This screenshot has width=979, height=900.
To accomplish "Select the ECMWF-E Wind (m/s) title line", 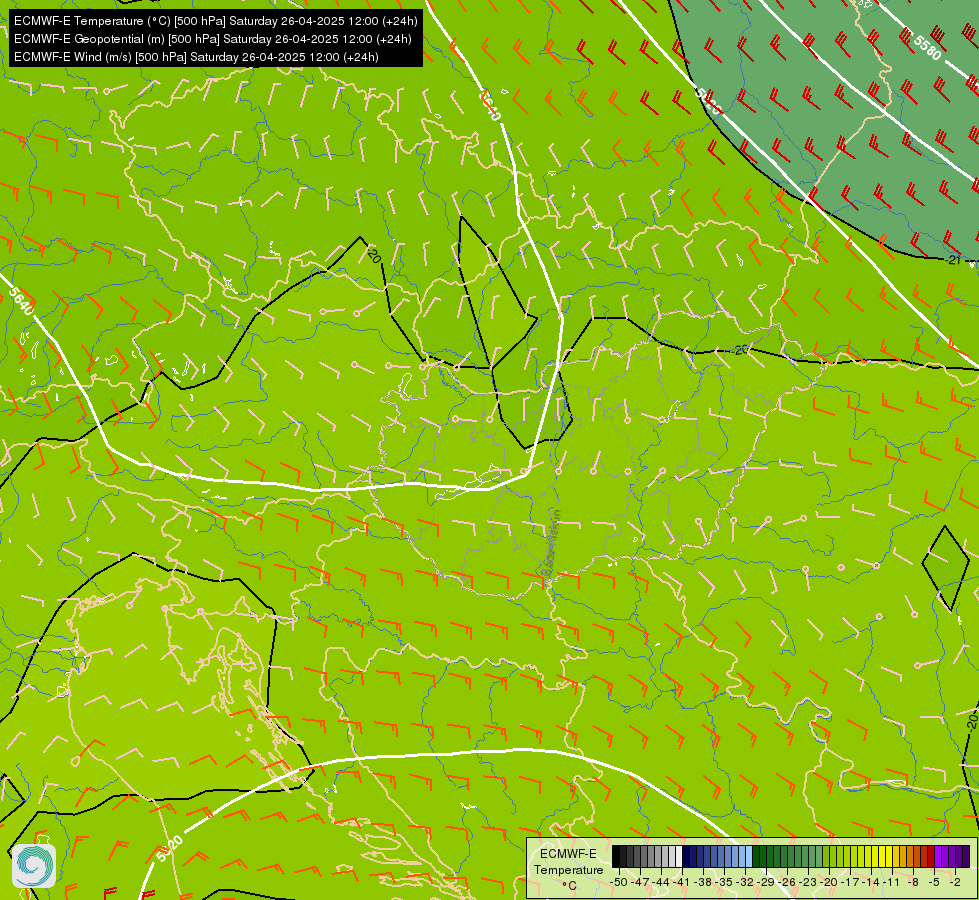I will [x=196, y=57].
